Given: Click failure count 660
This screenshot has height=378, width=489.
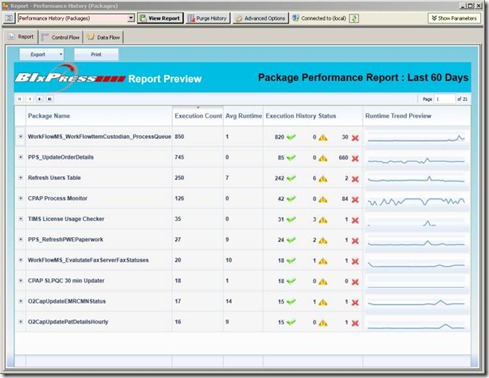Looking at the screenshot, I should 343,157.
